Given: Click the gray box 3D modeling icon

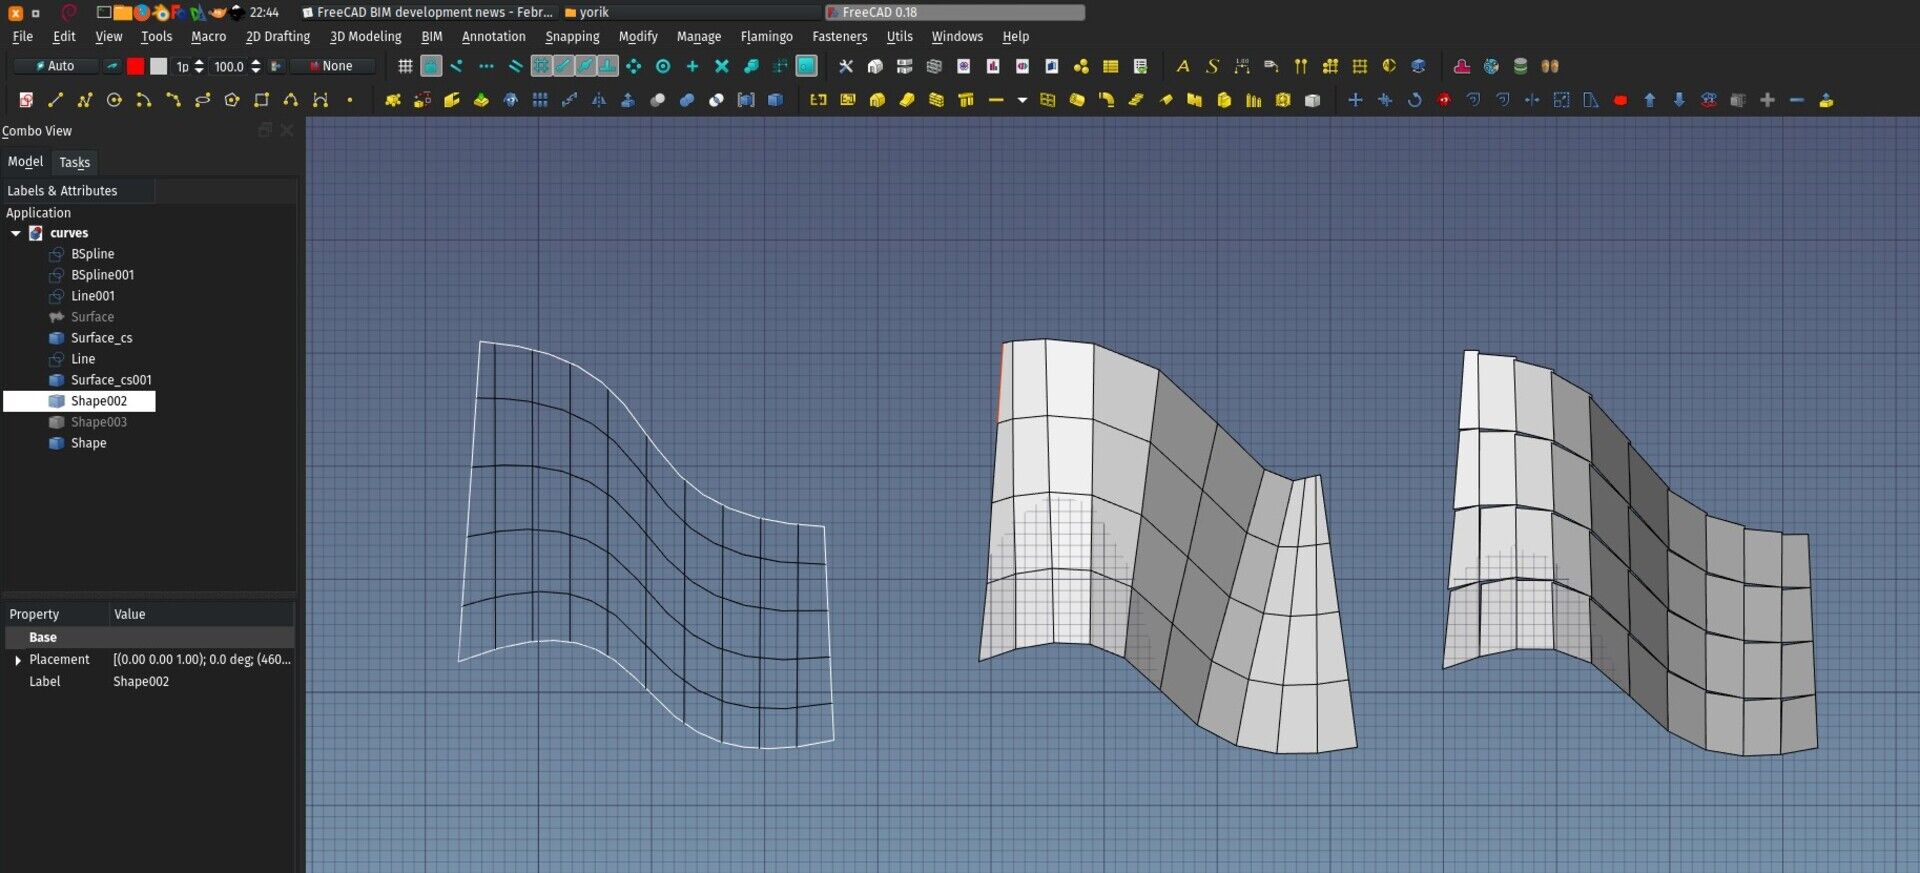Looking at the screenshot, I should pos(1312,100).
